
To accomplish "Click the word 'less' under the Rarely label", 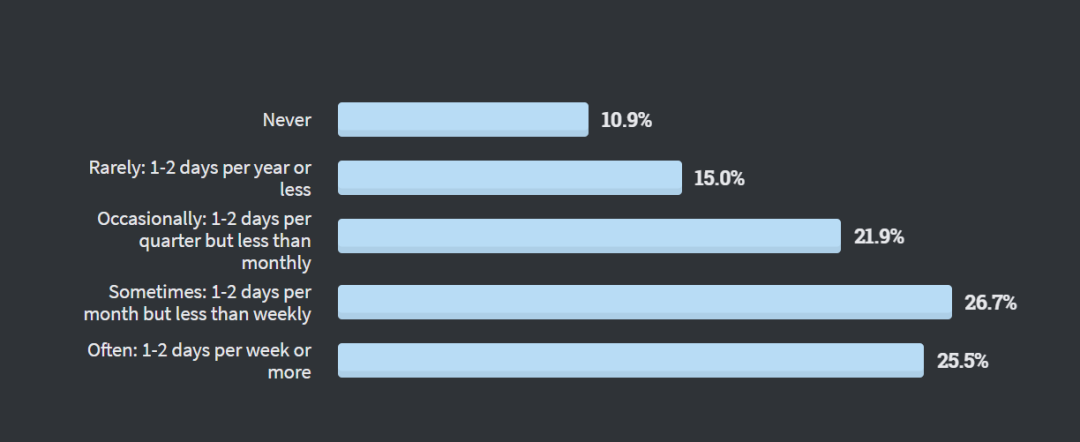I will tap(295, 189).
